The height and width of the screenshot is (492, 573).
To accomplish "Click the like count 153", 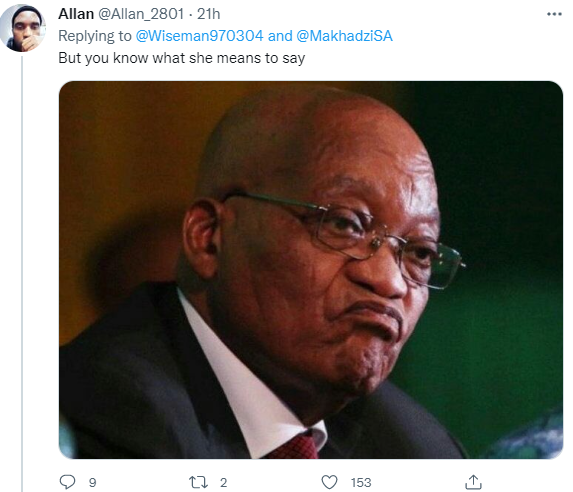I will pos(361,482).
